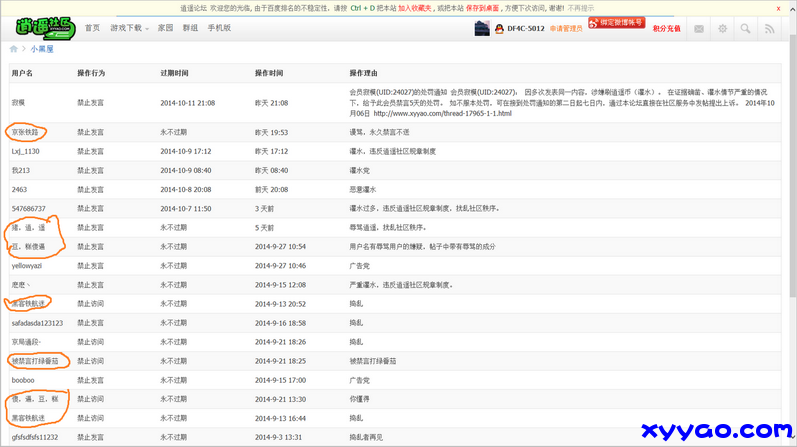
Task: Open the 家园 navigation item
Action: click(x=165, y=28)
